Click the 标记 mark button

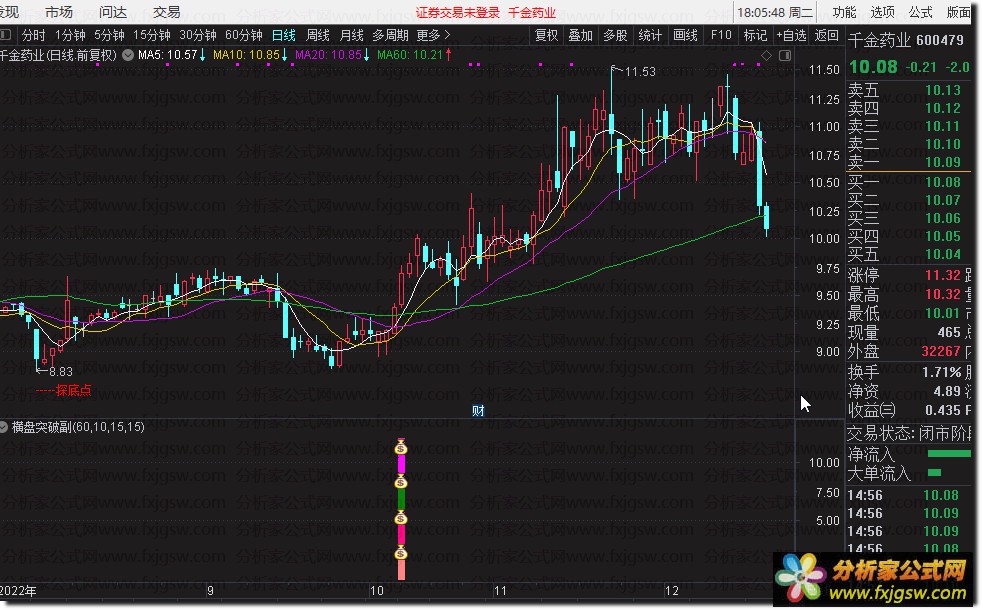(755, 35)
